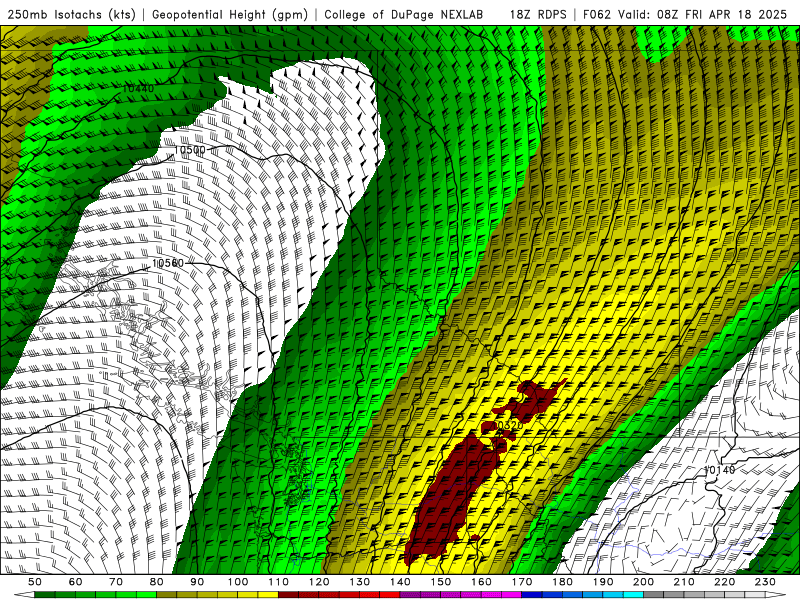Image resolution: width=800 pixels, height=600 pixels.
Task: Click the 'College of DuPage NEXLAB' label
Action: coord(404,14)
